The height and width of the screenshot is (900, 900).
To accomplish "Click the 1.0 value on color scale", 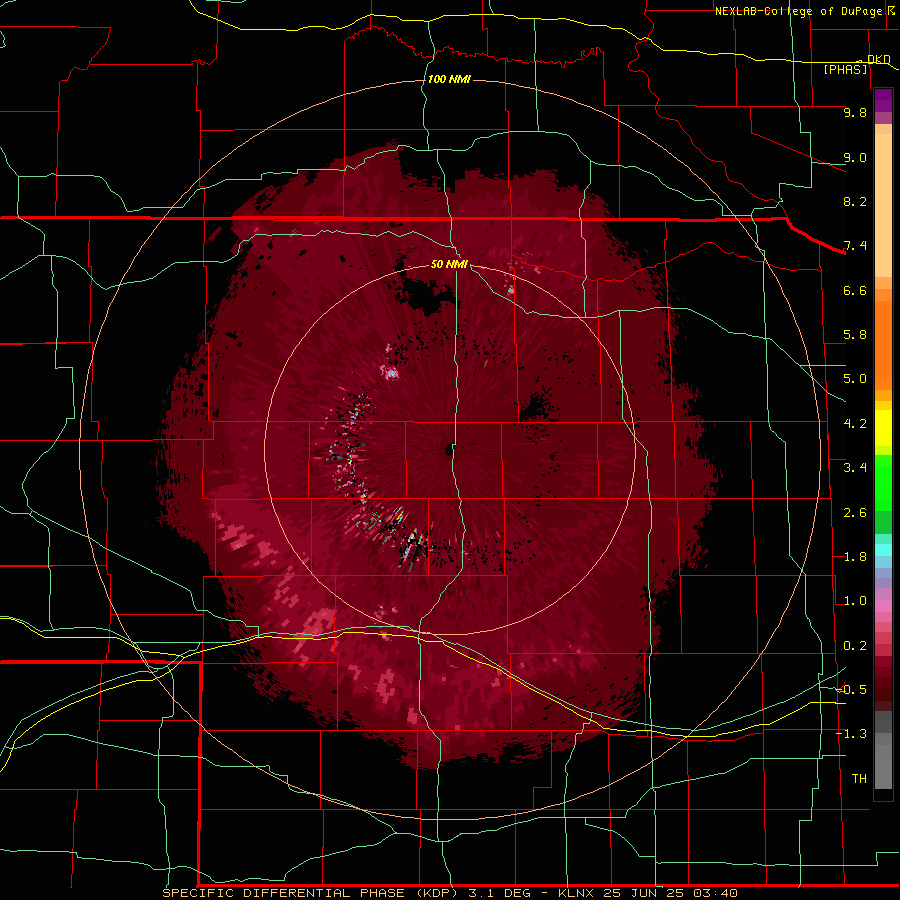I will point(855,601).
